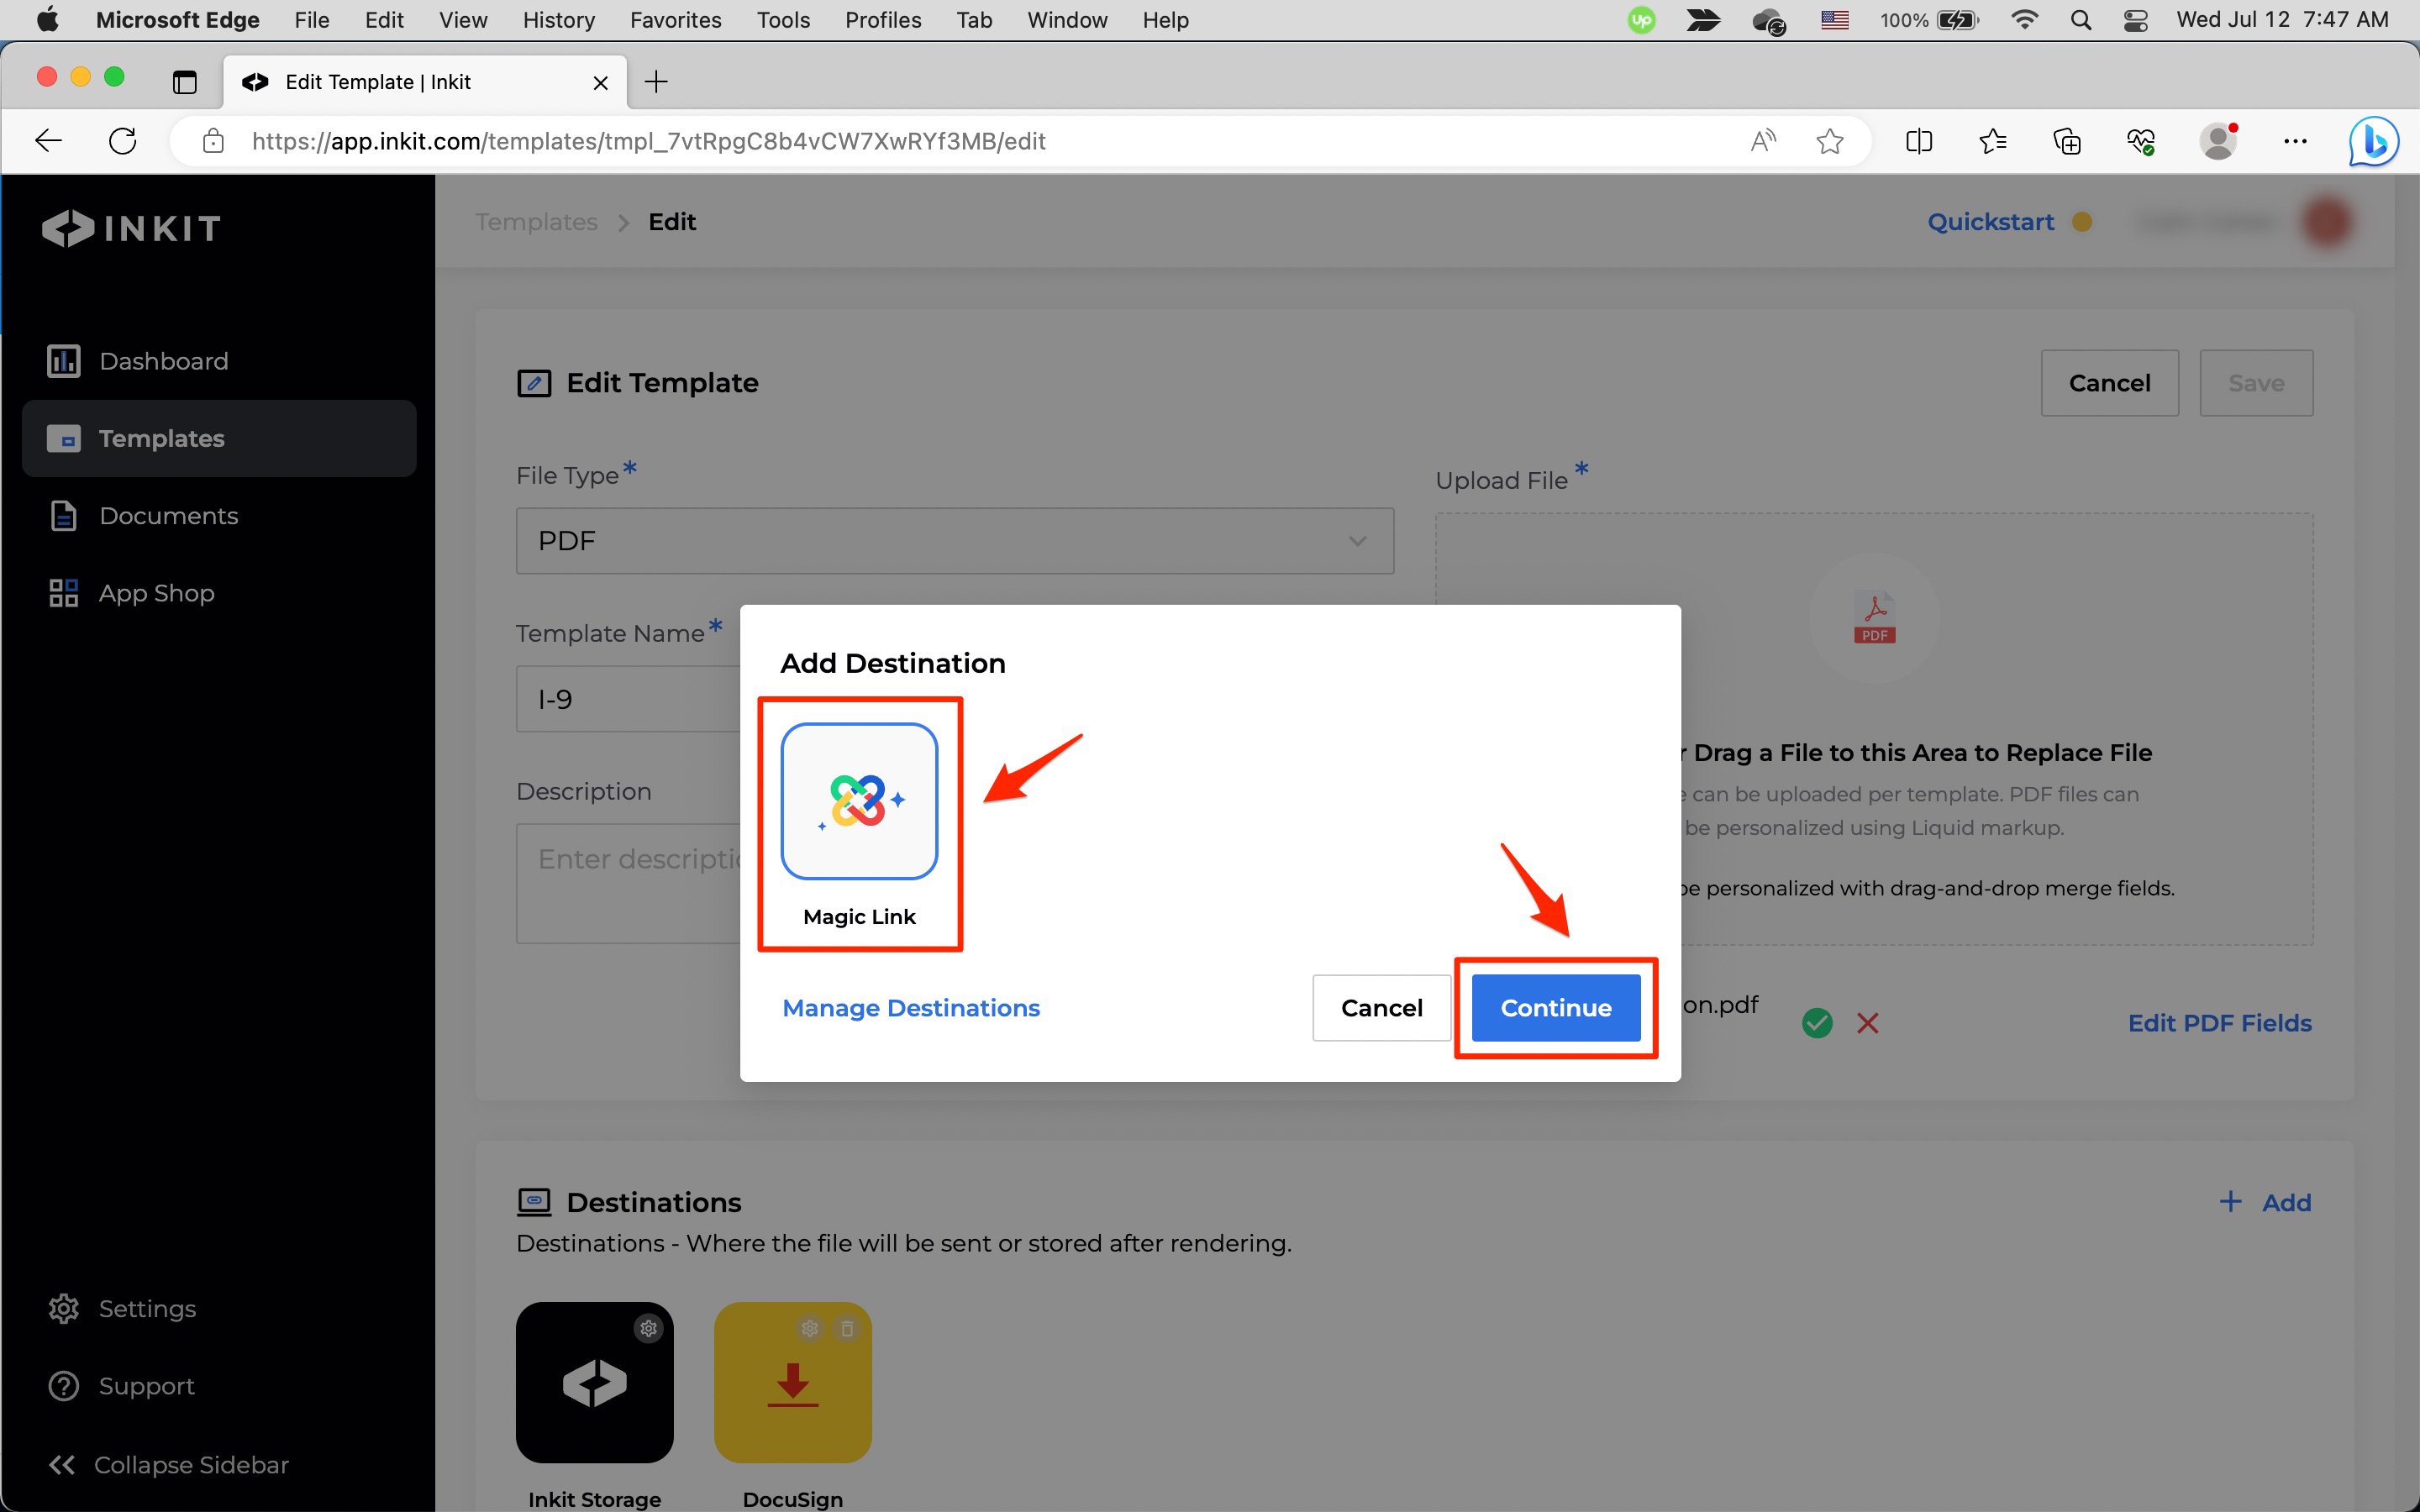
Task: Click the DocuSign destination tile
Action: [792, 1382]
